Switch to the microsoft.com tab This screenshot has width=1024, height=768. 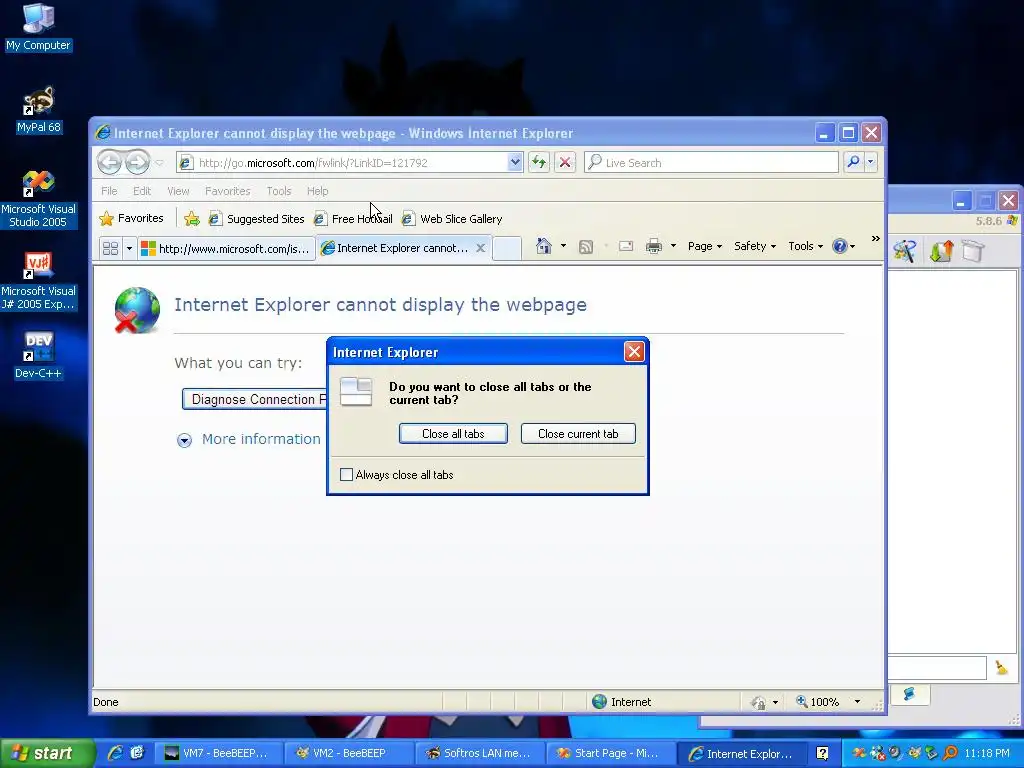[x=227, y=249]
